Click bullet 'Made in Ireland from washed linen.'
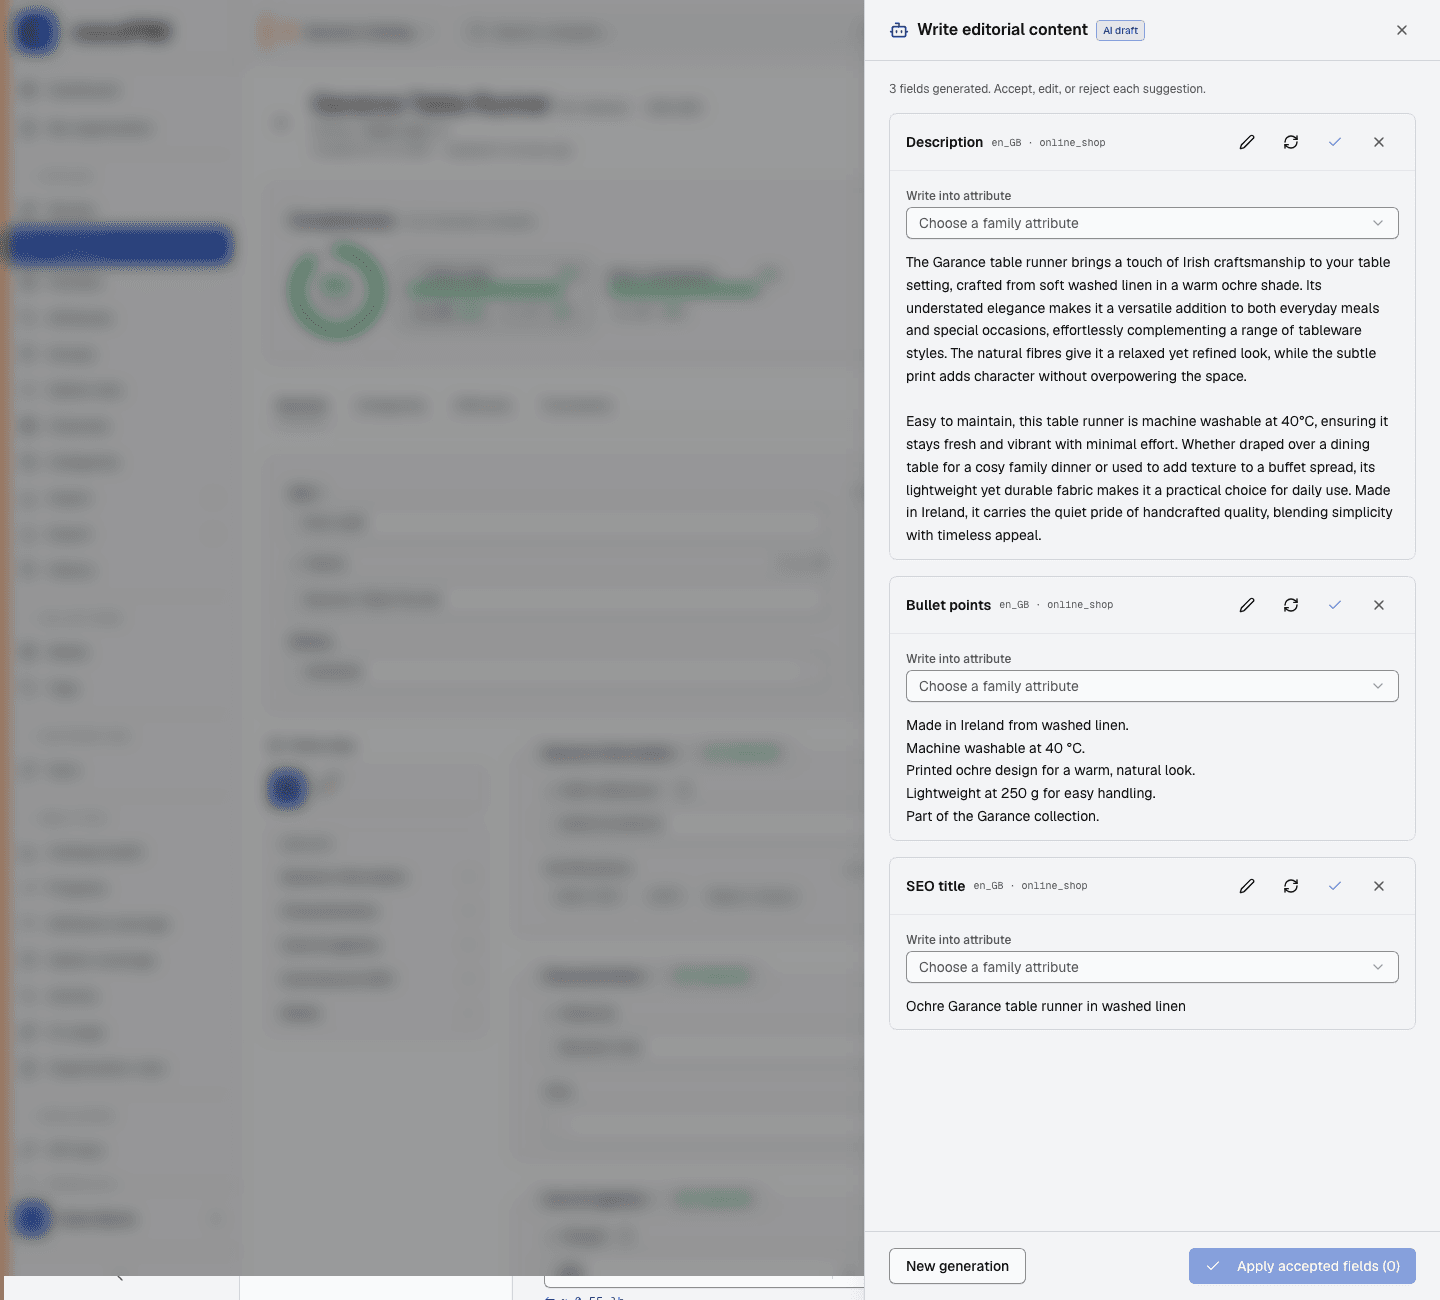 [1017, 725]
